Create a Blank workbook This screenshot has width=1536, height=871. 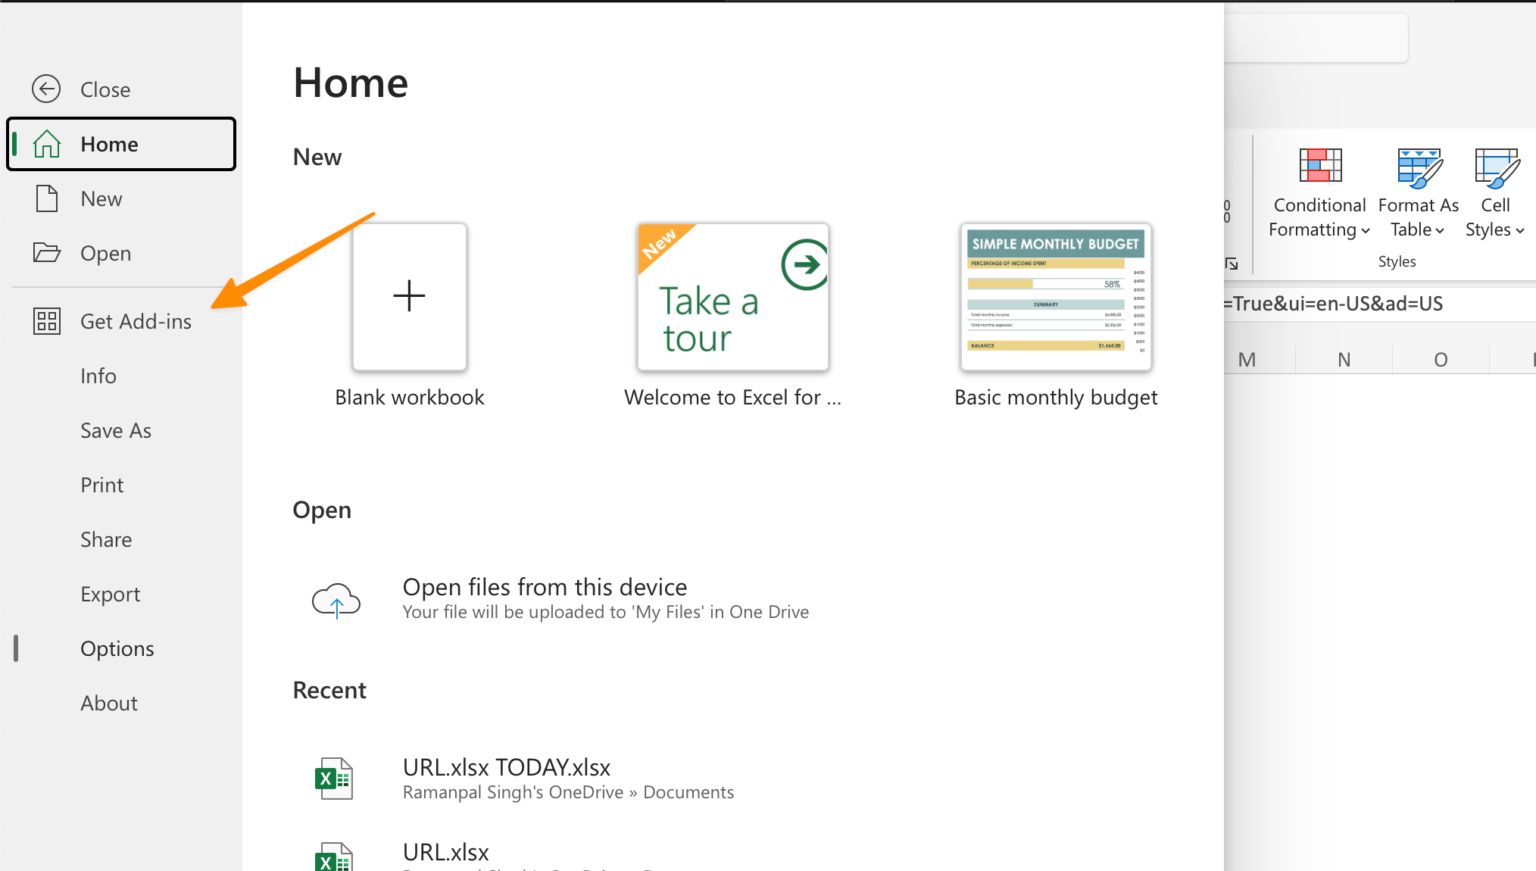[x=409, y=296]
